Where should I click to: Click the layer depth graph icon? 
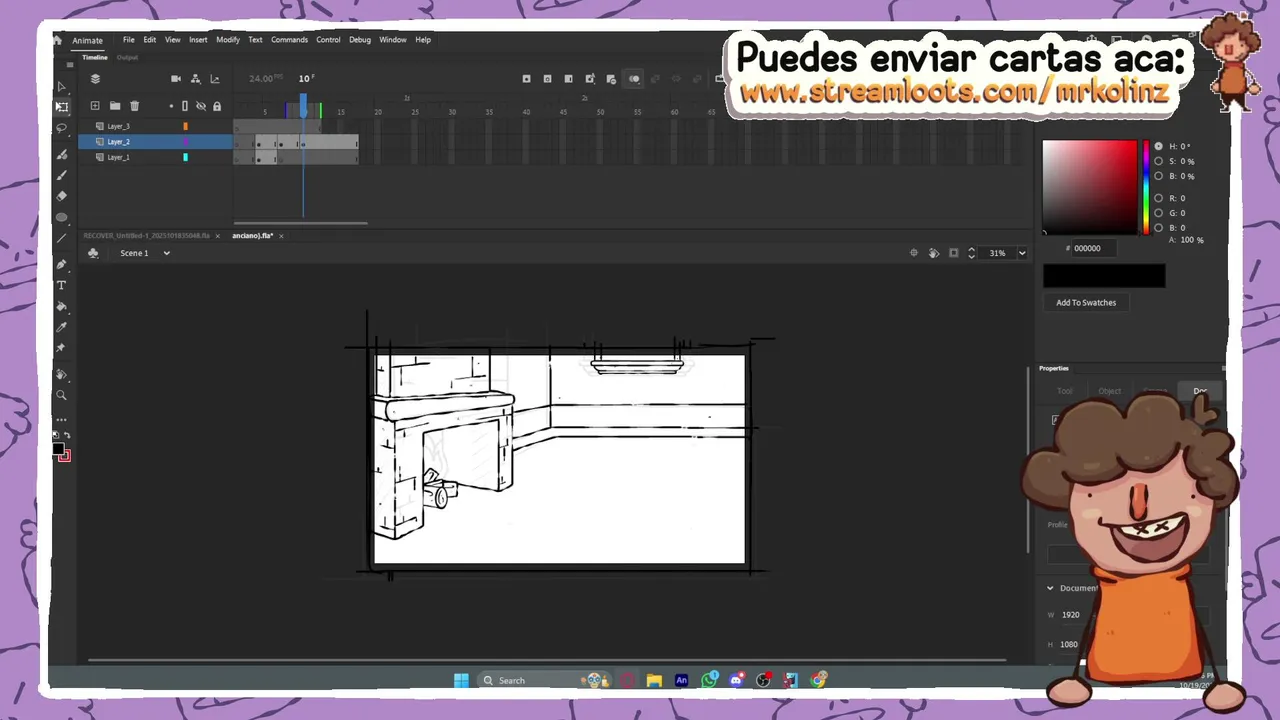click(x=214, y=79)
